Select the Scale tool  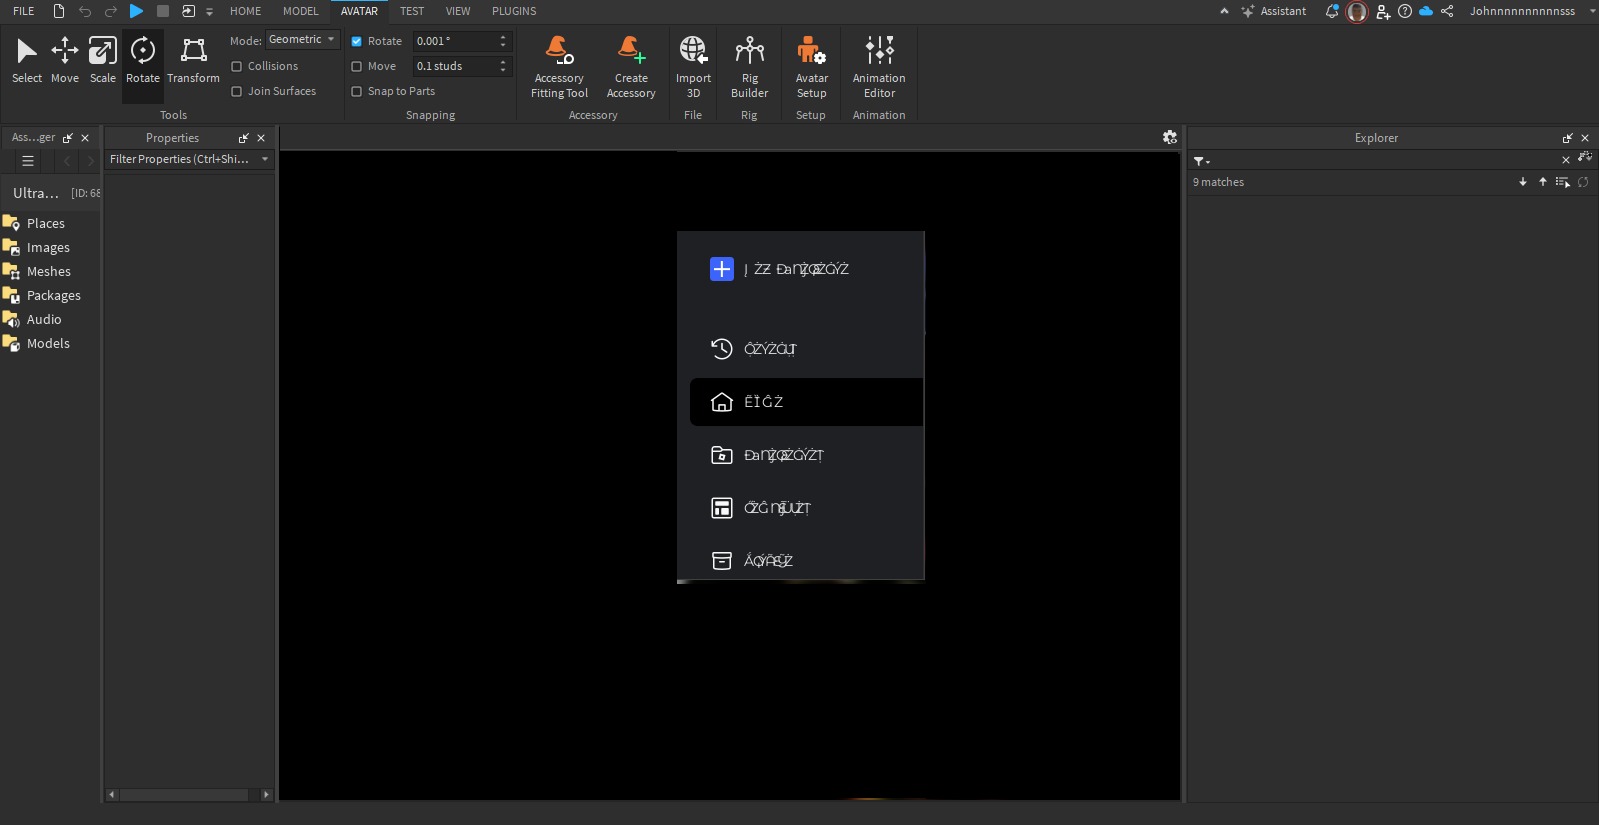tap(102, 60)
